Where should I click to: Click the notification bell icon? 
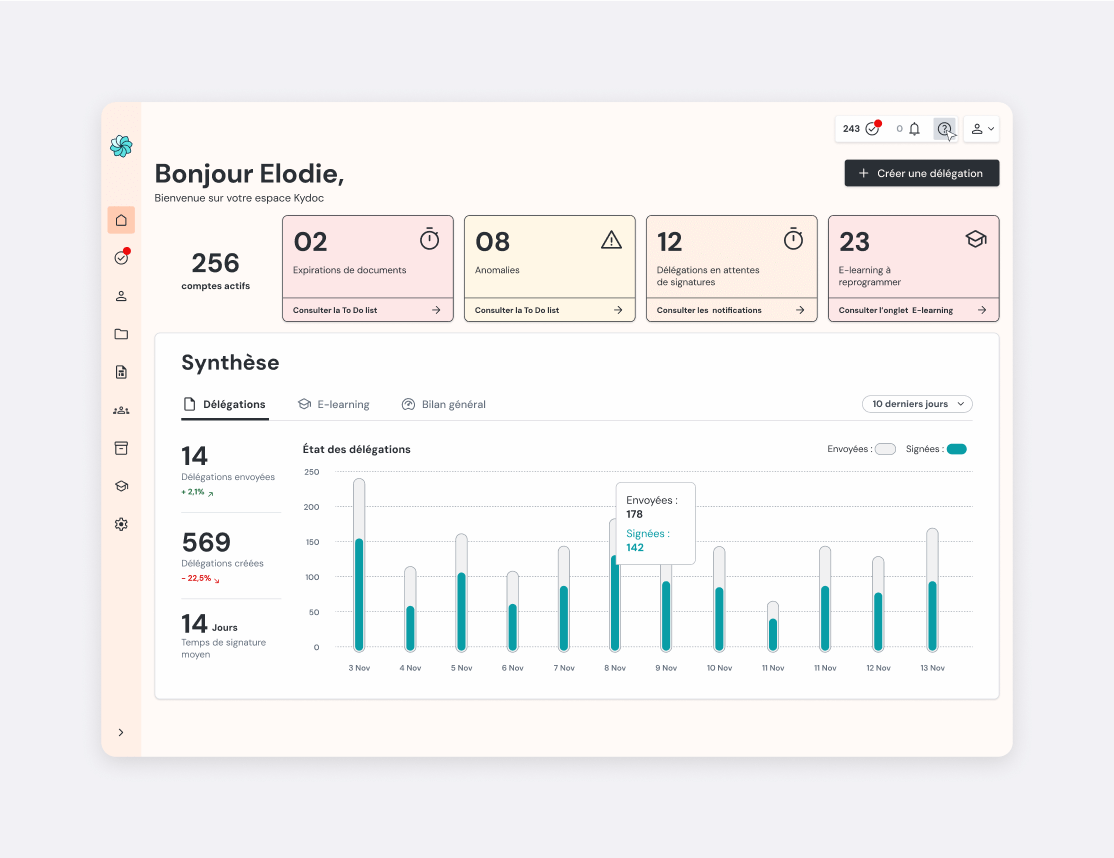(x=914, y=129)
